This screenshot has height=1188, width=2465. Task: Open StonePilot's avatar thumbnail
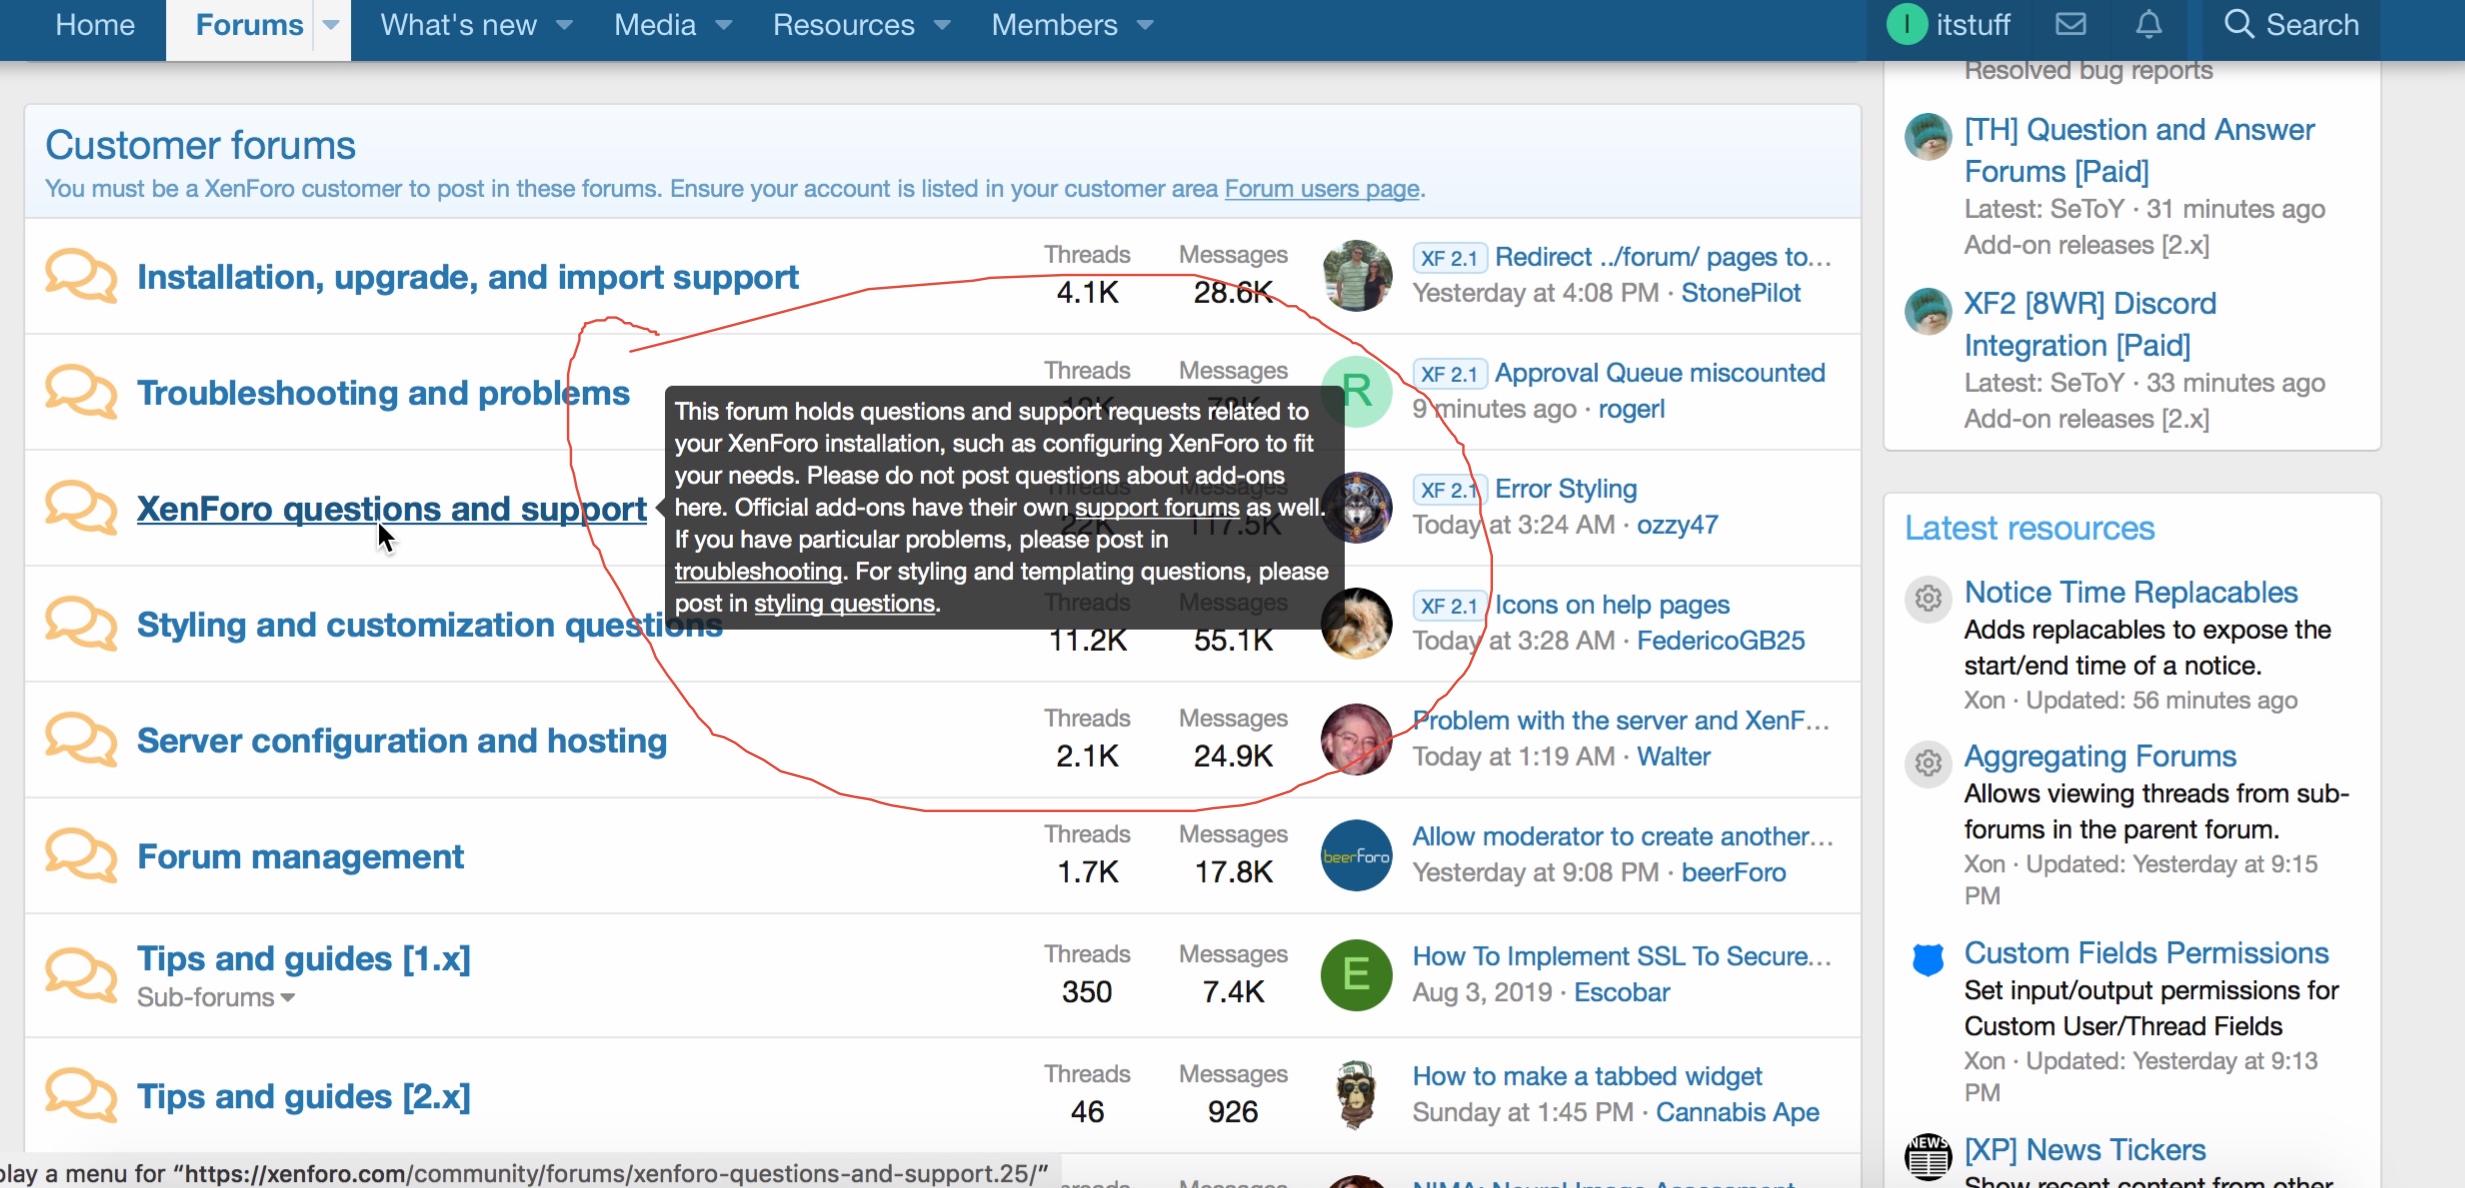click(x=1357, y=275)
